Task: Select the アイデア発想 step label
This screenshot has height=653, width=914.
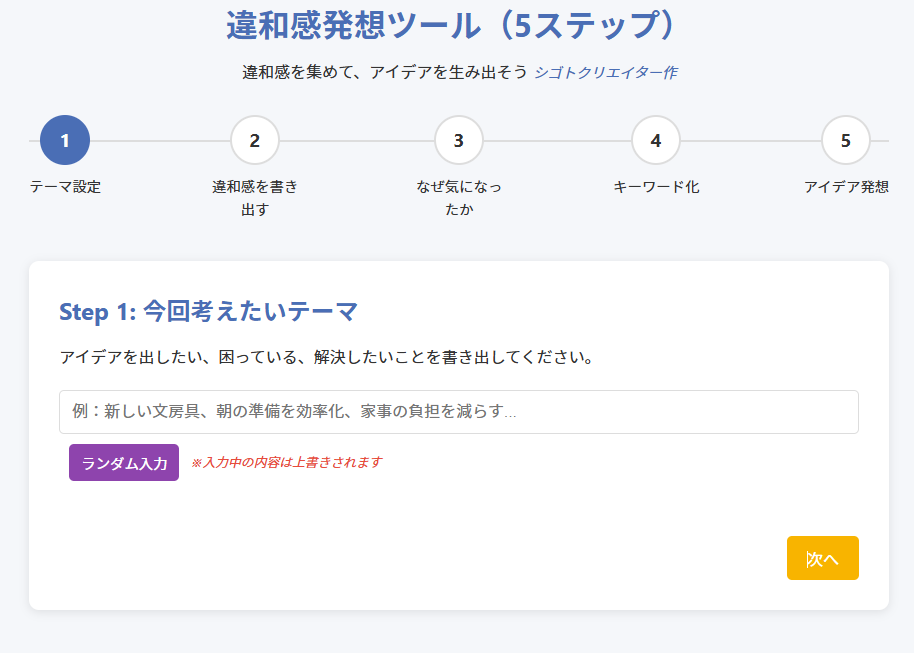Action: [846, 187]
